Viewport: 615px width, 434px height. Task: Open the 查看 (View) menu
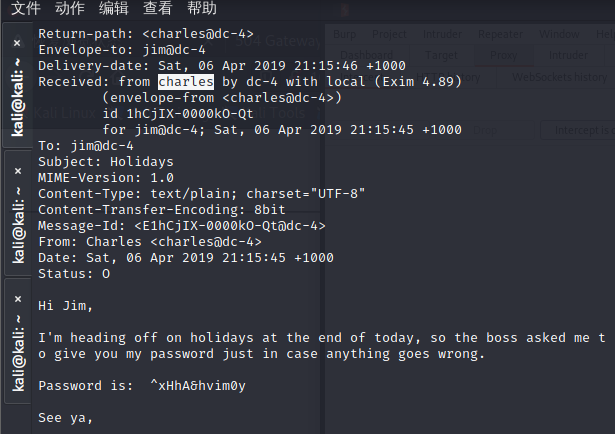point(157,8)
